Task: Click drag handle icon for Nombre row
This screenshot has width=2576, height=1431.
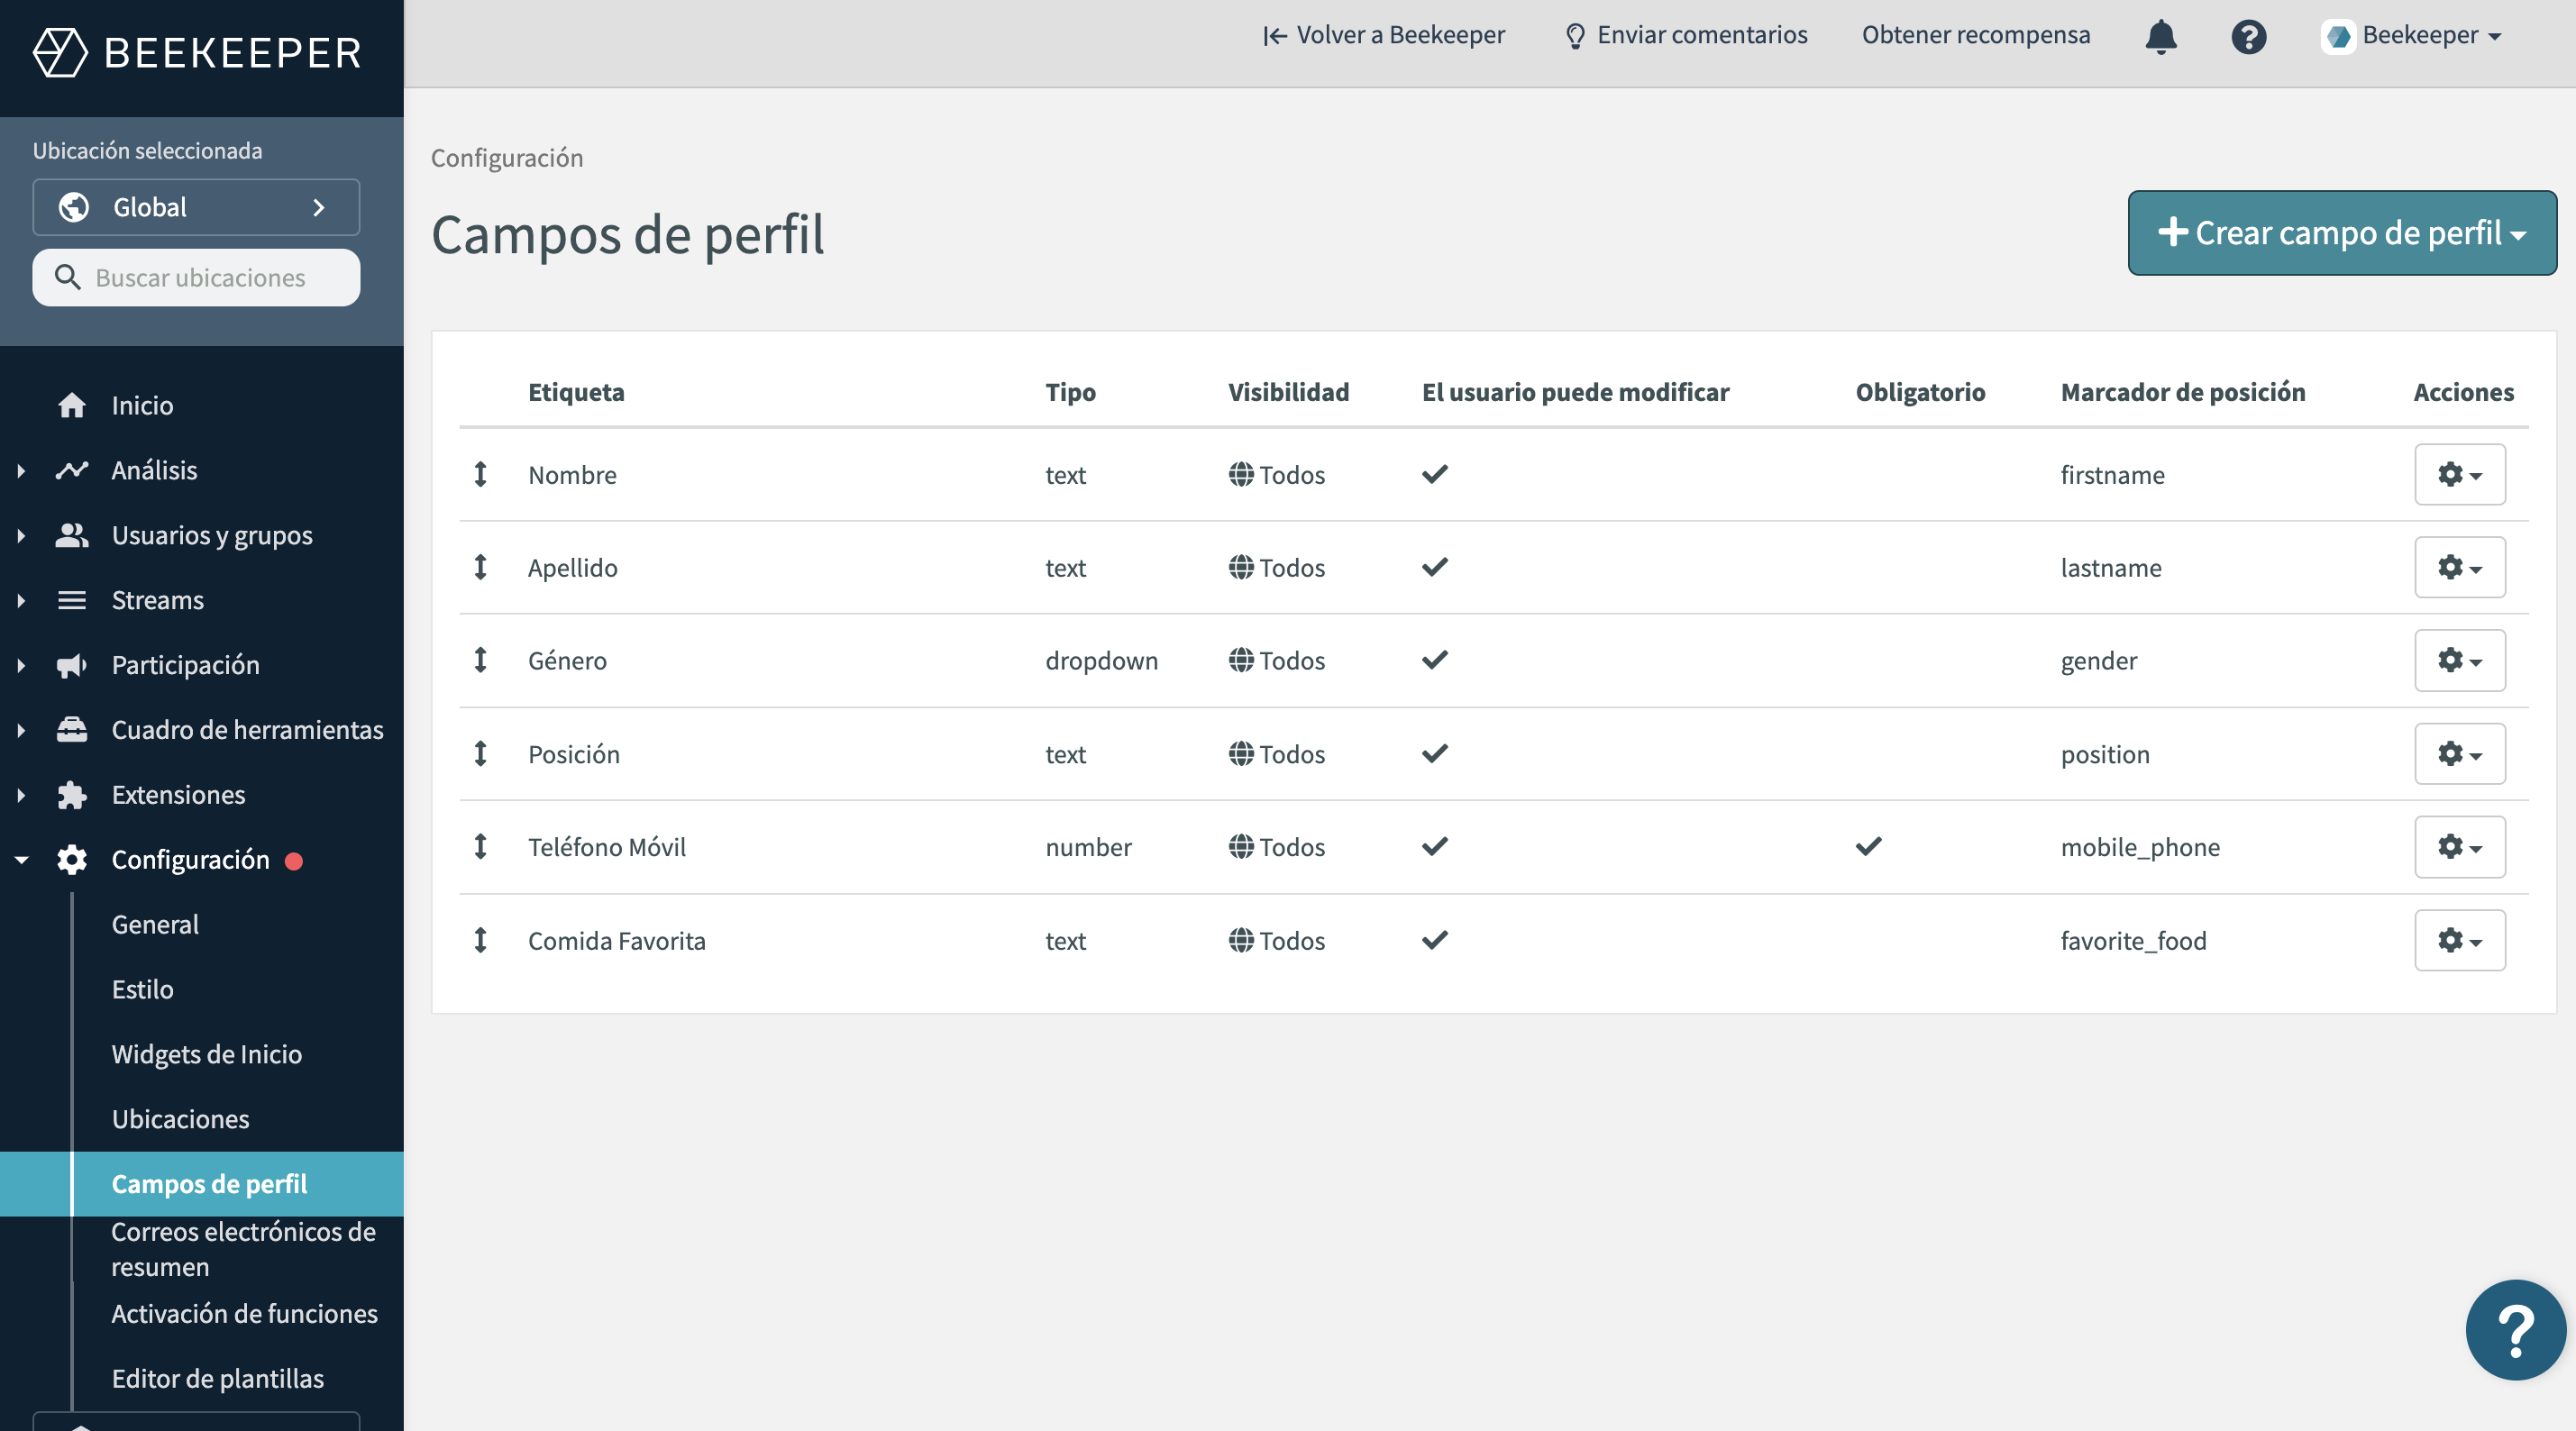Action: point(481,474)
